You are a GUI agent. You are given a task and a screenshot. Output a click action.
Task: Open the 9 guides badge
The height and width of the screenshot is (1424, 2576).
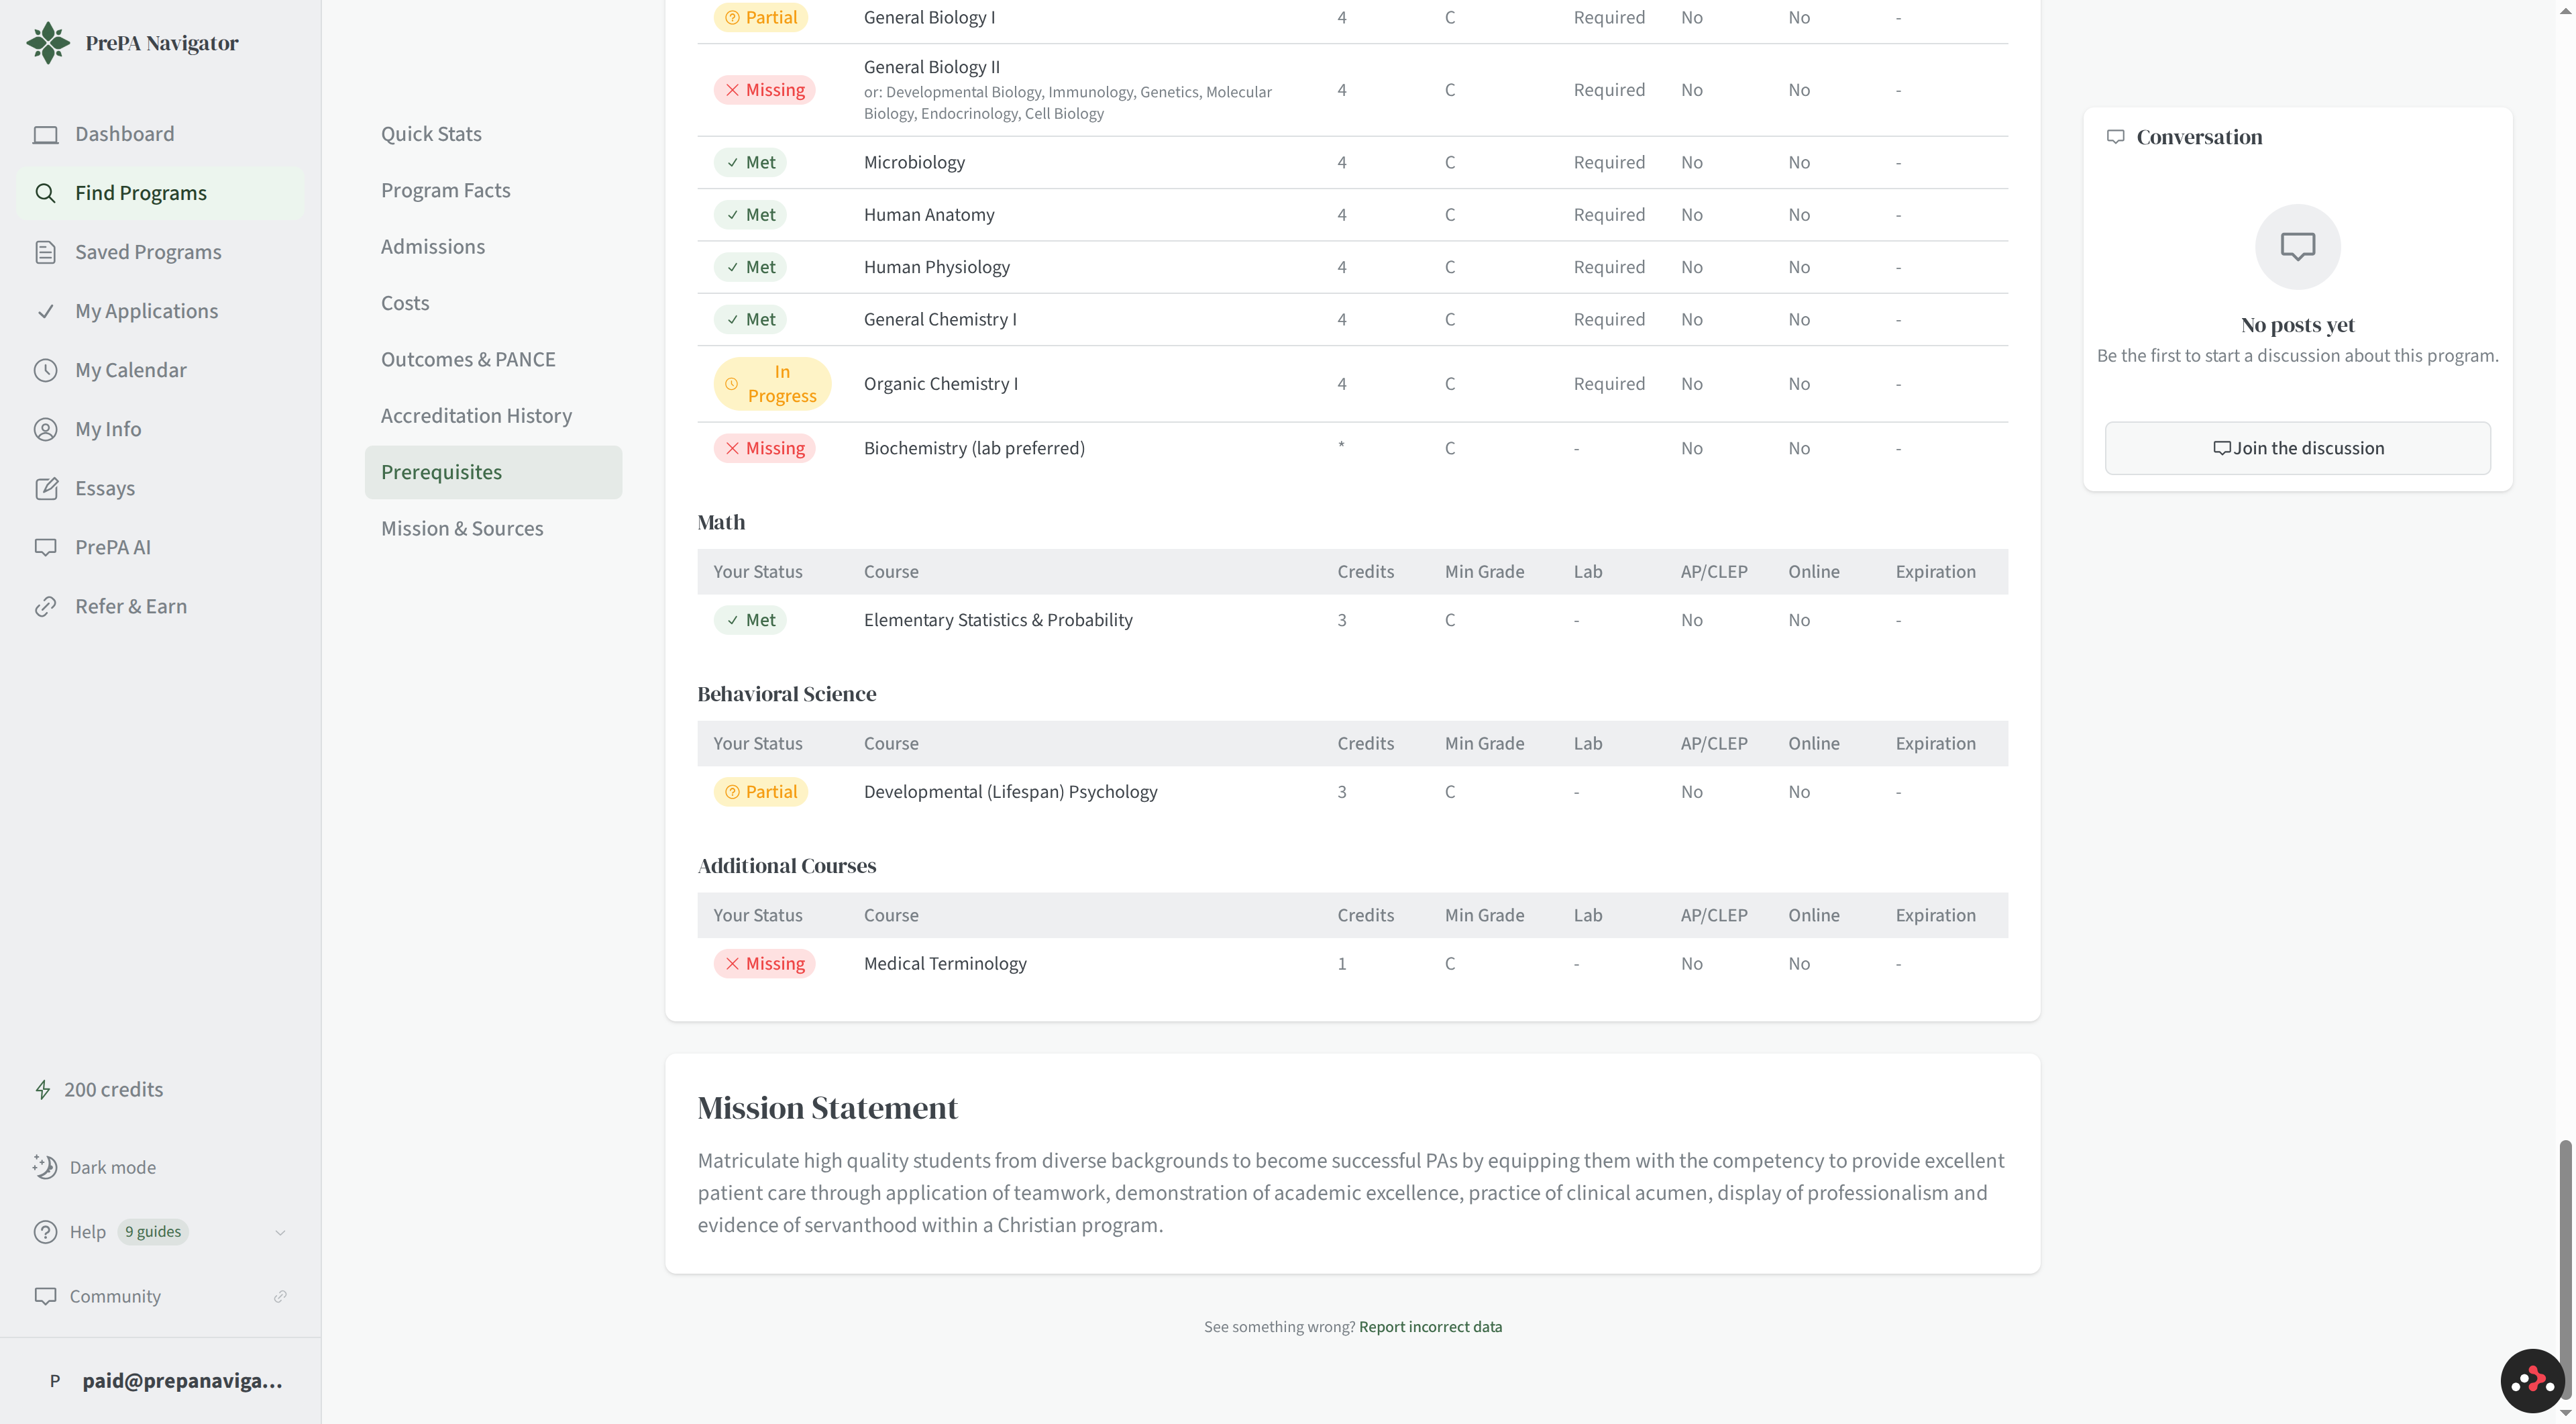pyautogui.click(x=153, y=1232)
